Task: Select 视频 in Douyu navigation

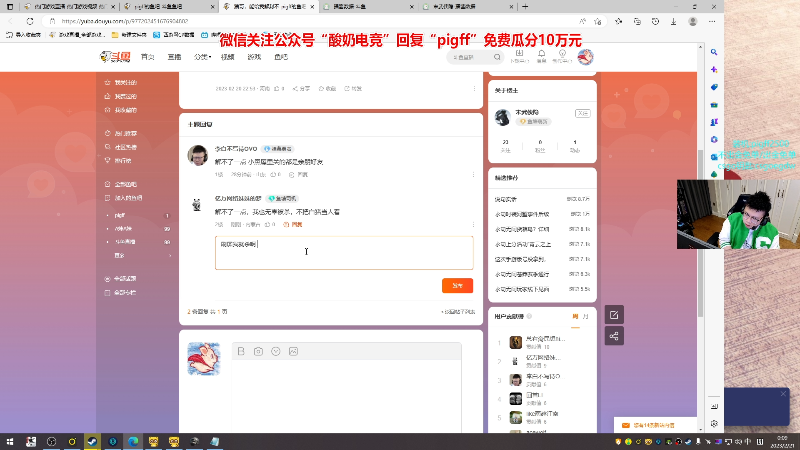Action: (228, 57)
